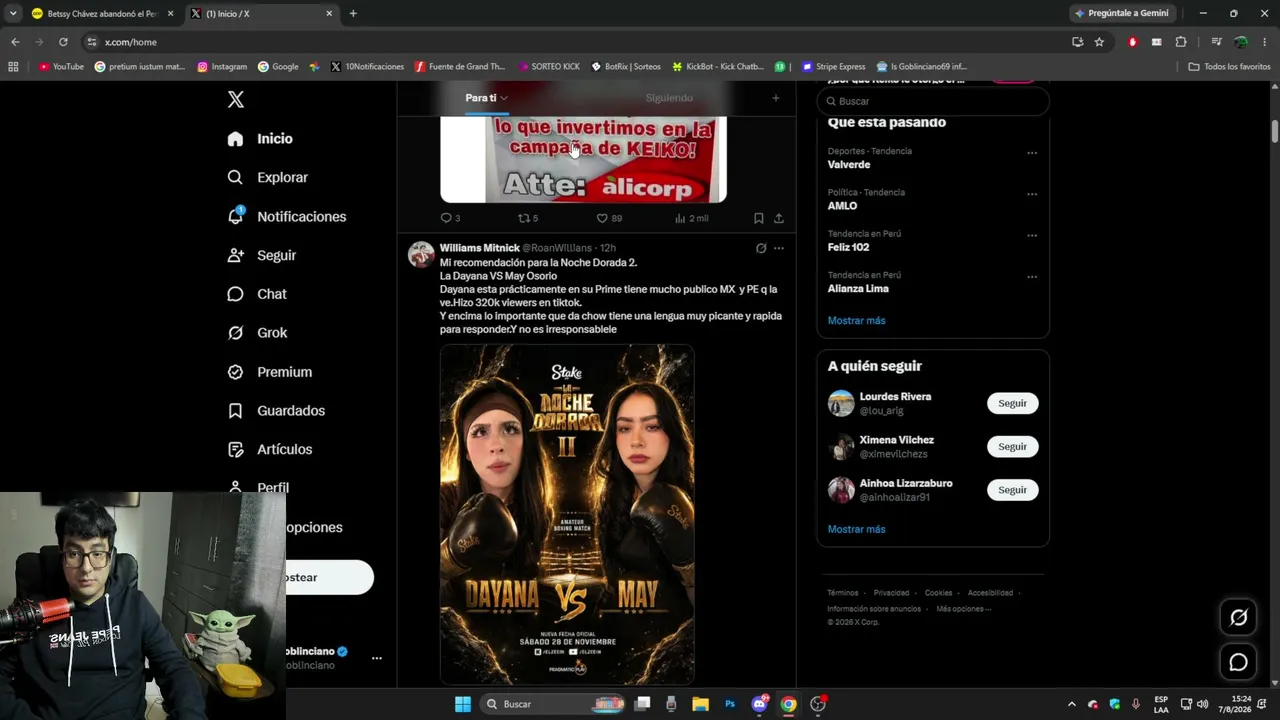
Task: Open the Artículos section
Action: tap(270, 450)
